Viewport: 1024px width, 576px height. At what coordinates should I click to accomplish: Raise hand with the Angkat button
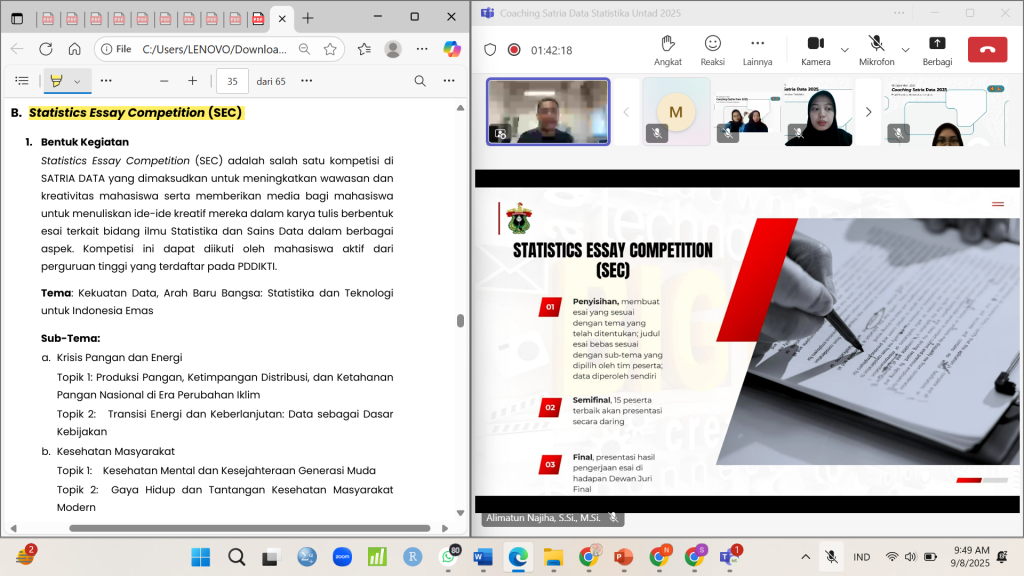click(668, 48)
